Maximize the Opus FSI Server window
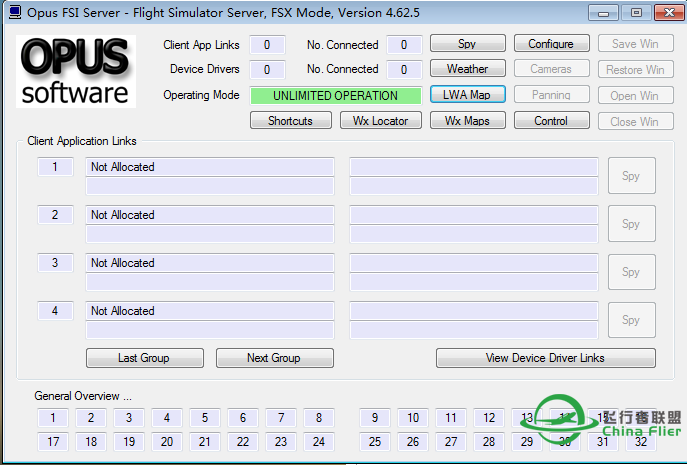 click(636, 13)
